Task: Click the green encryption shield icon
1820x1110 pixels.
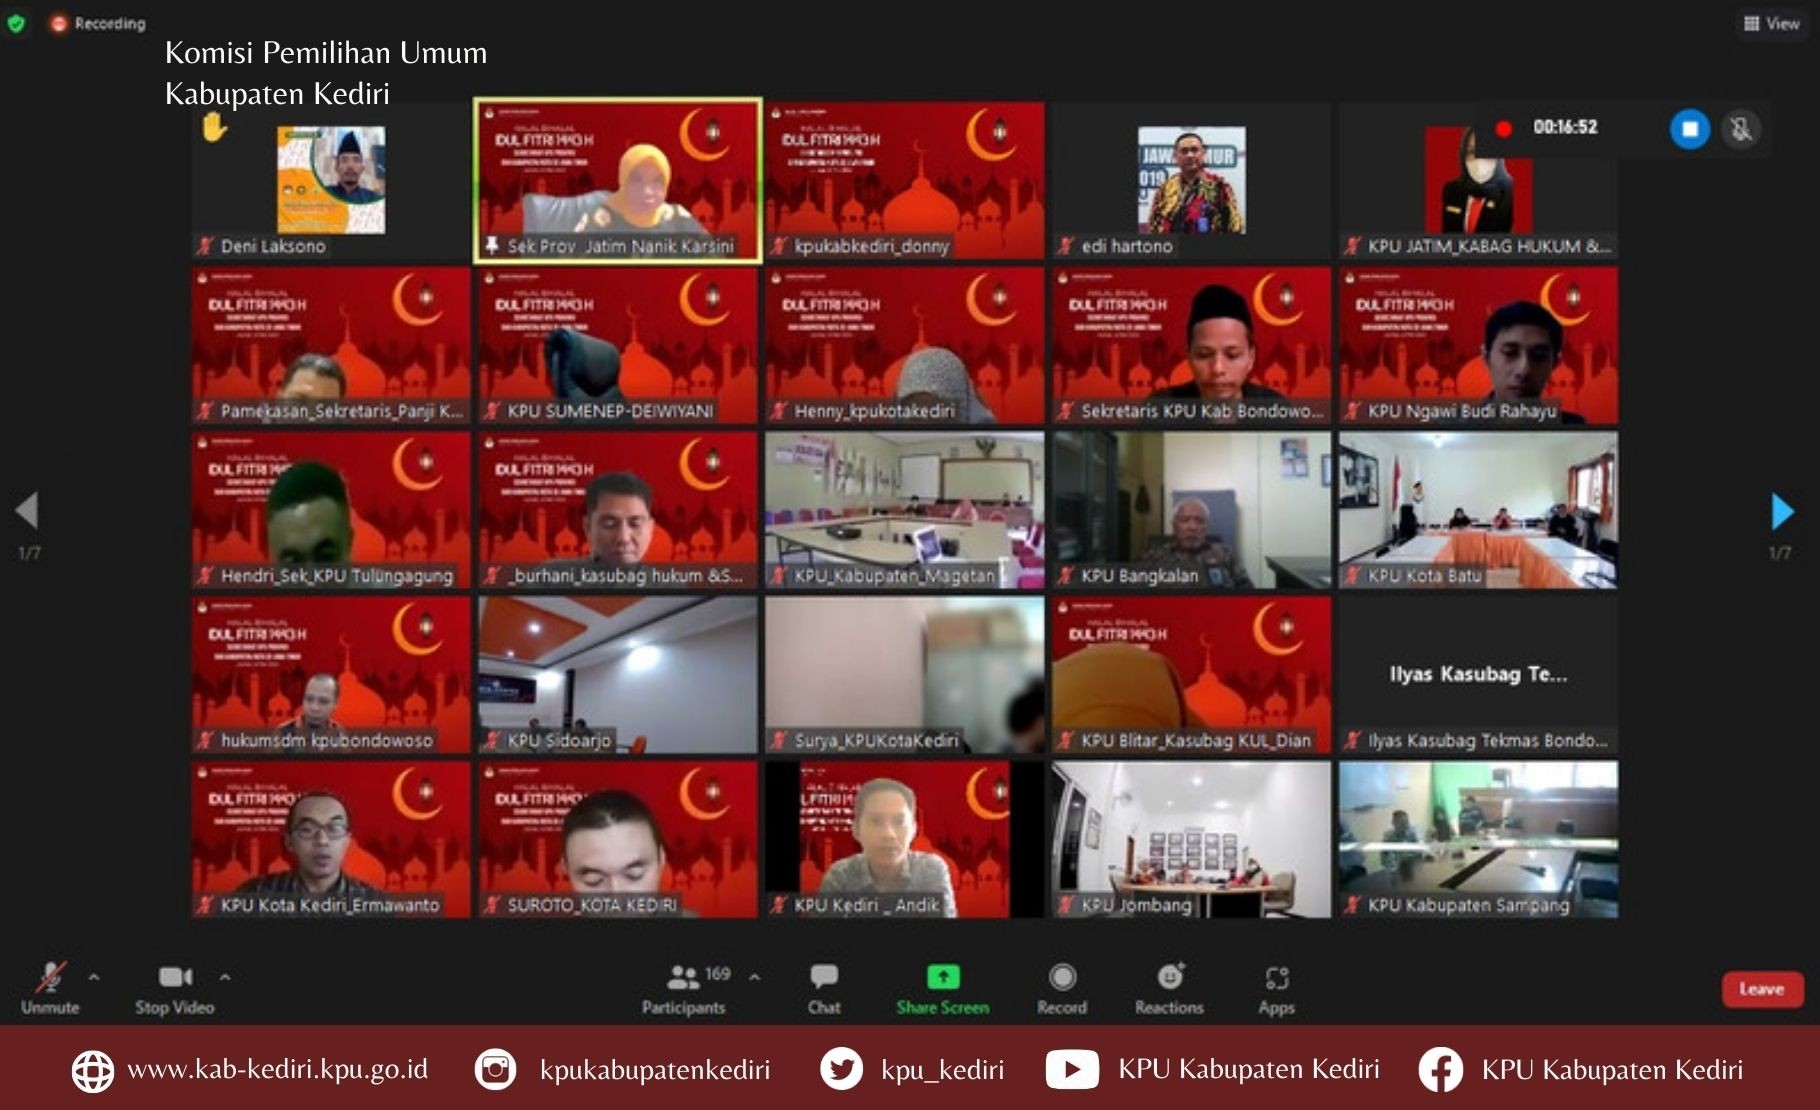Action: pos(16,22)
